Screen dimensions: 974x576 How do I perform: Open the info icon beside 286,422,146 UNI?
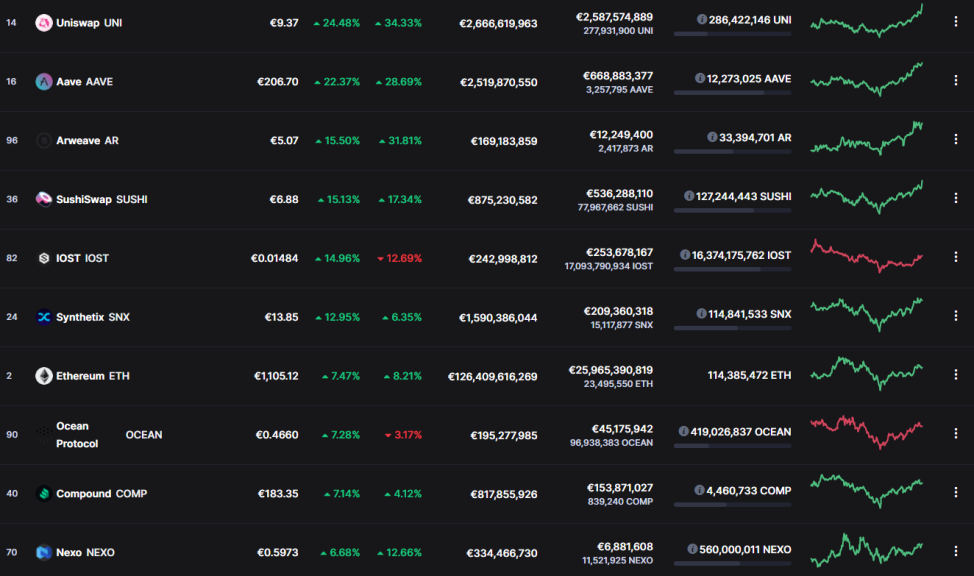tap(701, 19)
